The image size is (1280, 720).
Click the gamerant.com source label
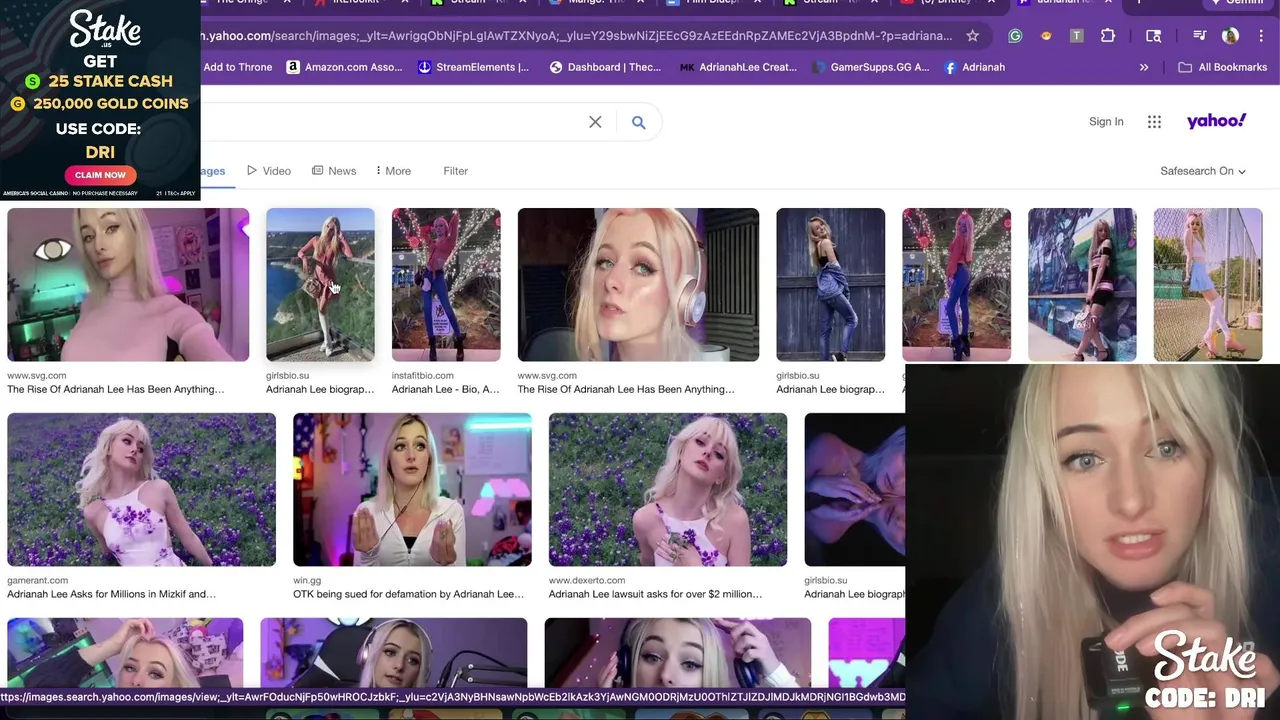point(37,580)
